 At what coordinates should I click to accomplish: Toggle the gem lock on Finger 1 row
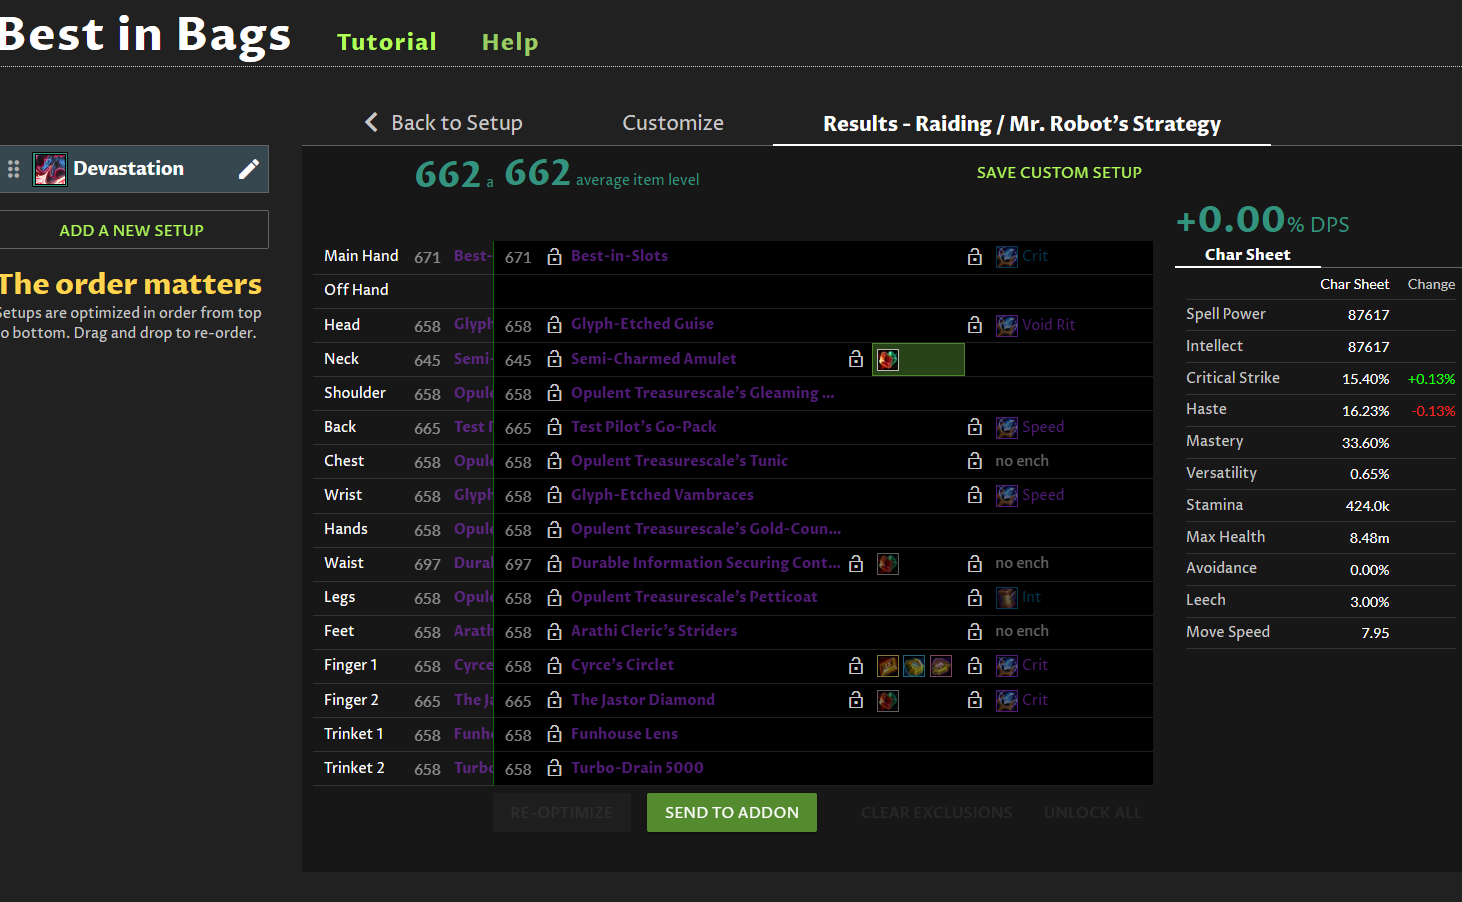click(x=856, y=666)
